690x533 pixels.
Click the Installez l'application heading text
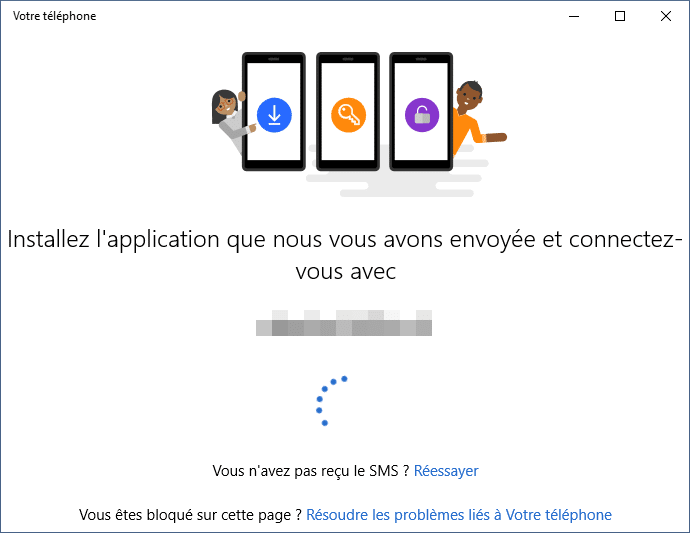345,255
